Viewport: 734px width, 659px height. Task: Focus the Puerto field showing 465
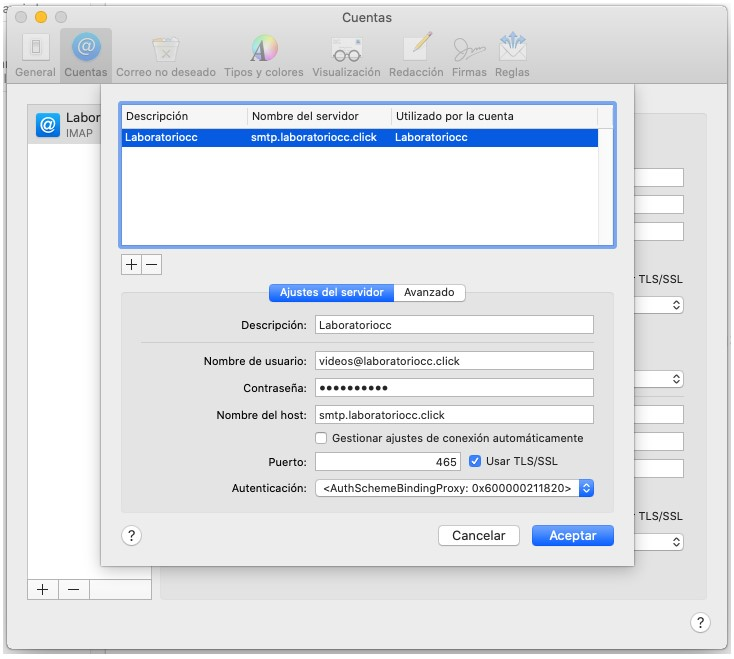tap(388, 461)
